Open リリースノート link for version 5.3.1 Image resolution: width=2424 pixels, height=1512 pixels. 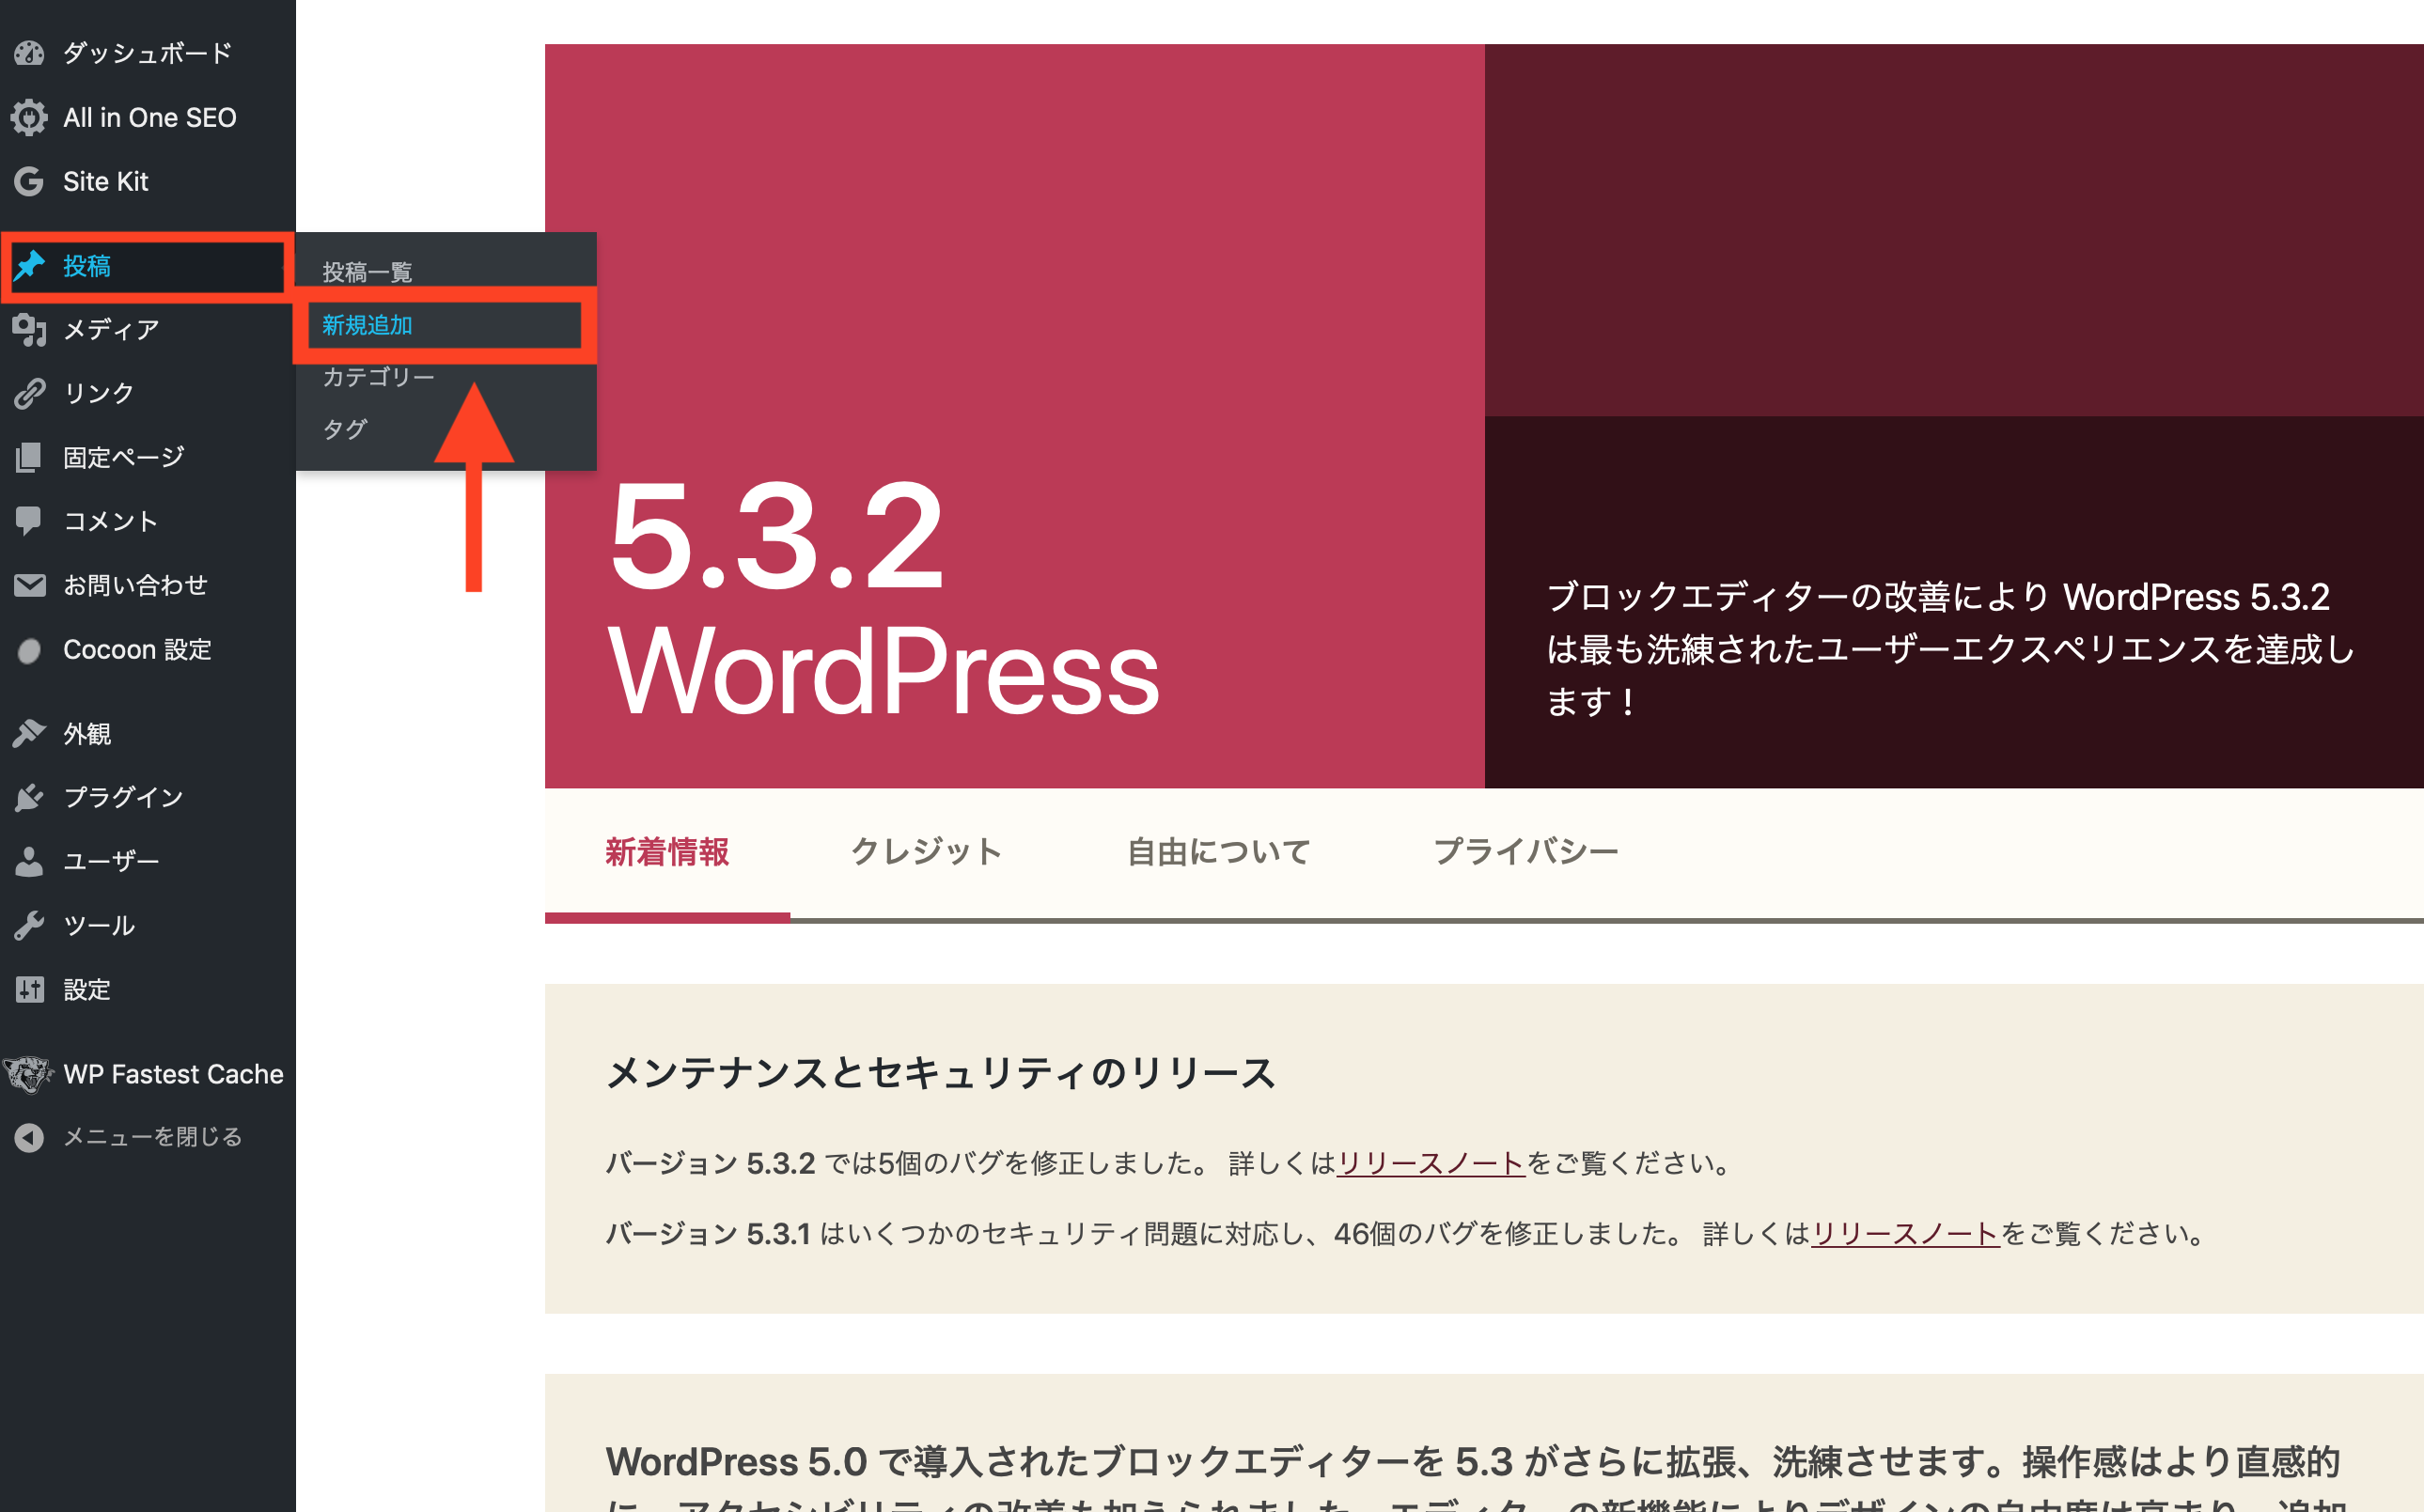(1905, 1233)
